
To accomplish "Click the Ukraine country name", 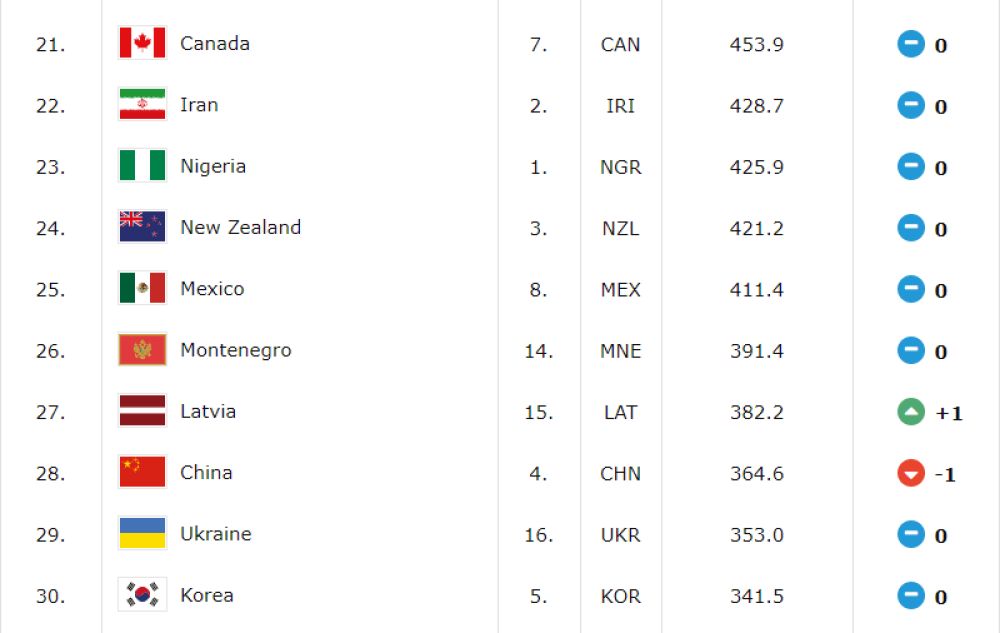I will 216,534.
